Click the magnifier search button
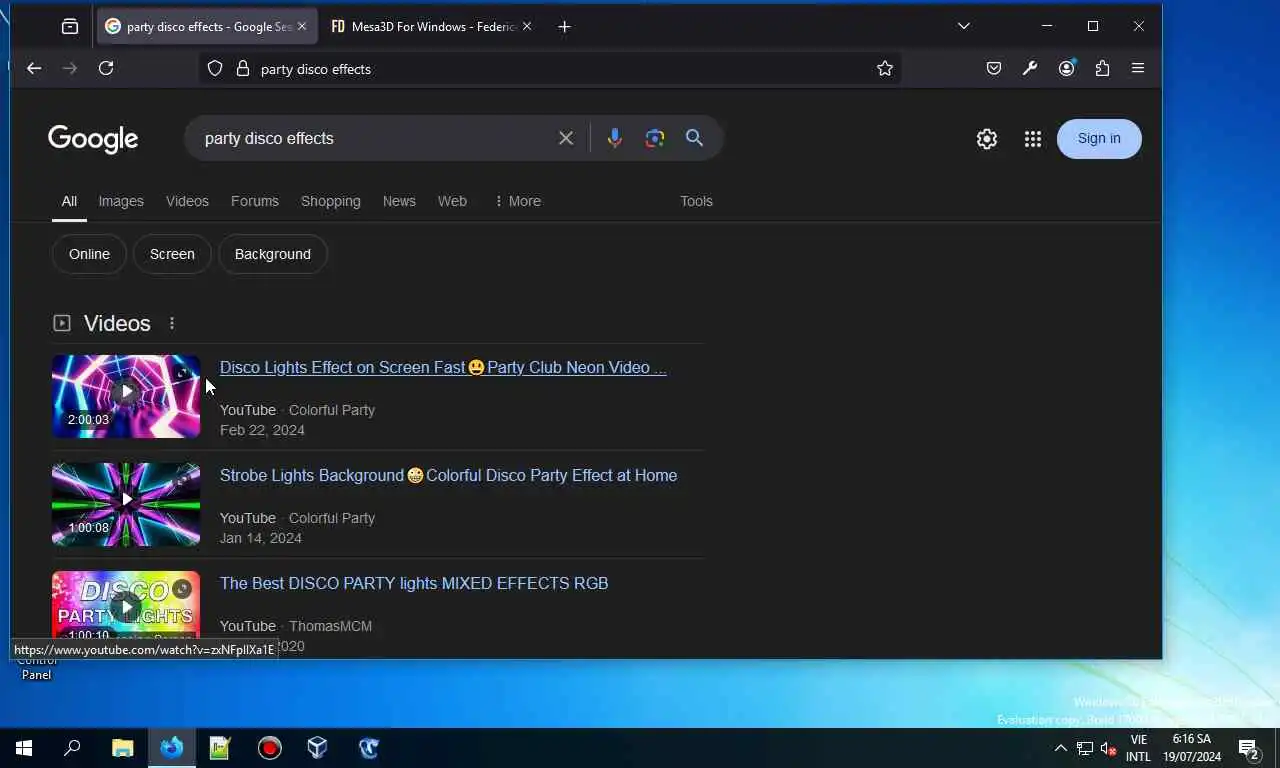This screenshot has width=1280, height=768. 695,138
